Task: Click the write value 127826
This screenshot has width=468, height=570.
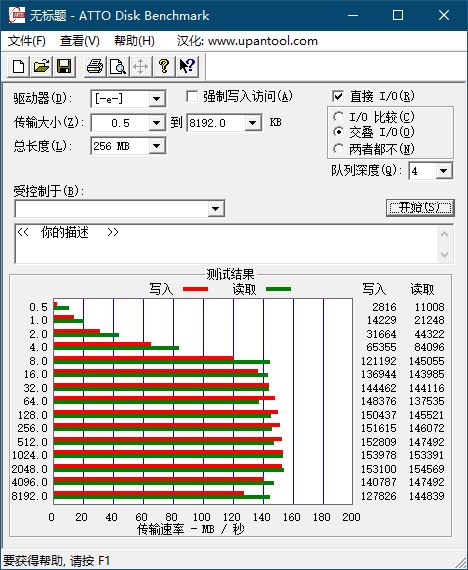Action: [378, 496]
